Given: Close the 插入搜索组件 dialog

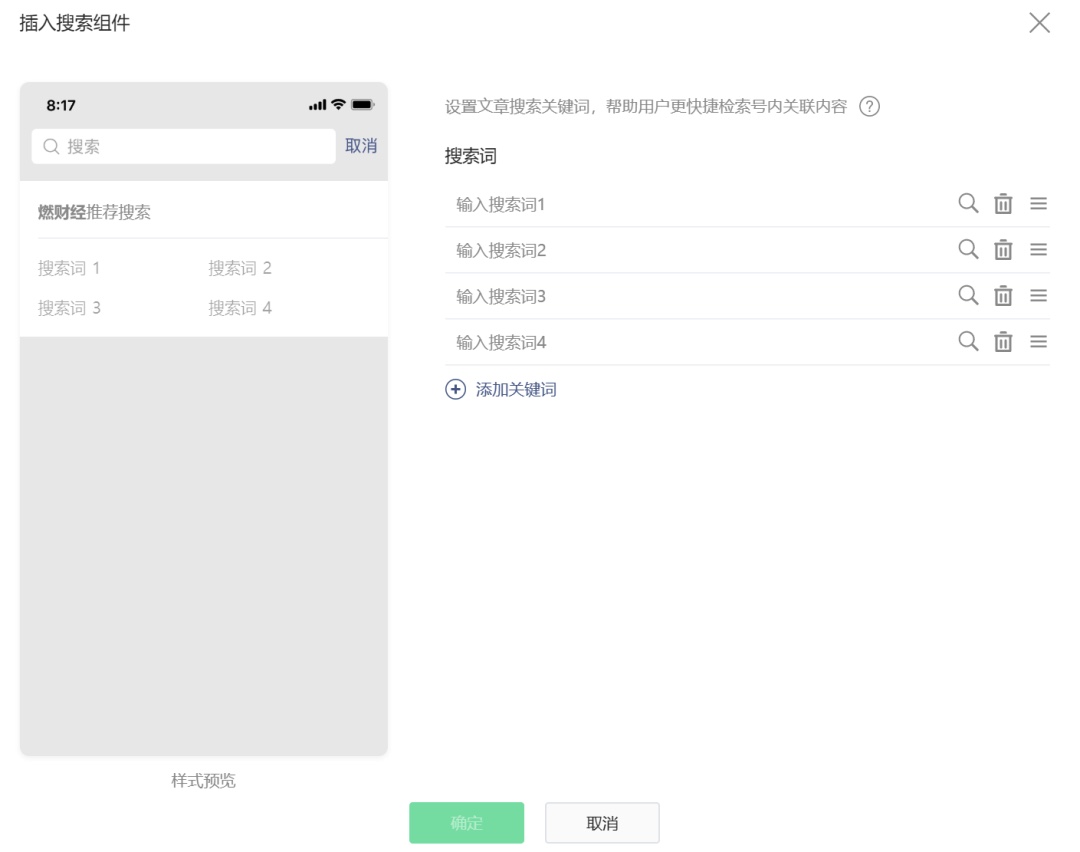Looking at the screenshot, I should [1039, 23].
